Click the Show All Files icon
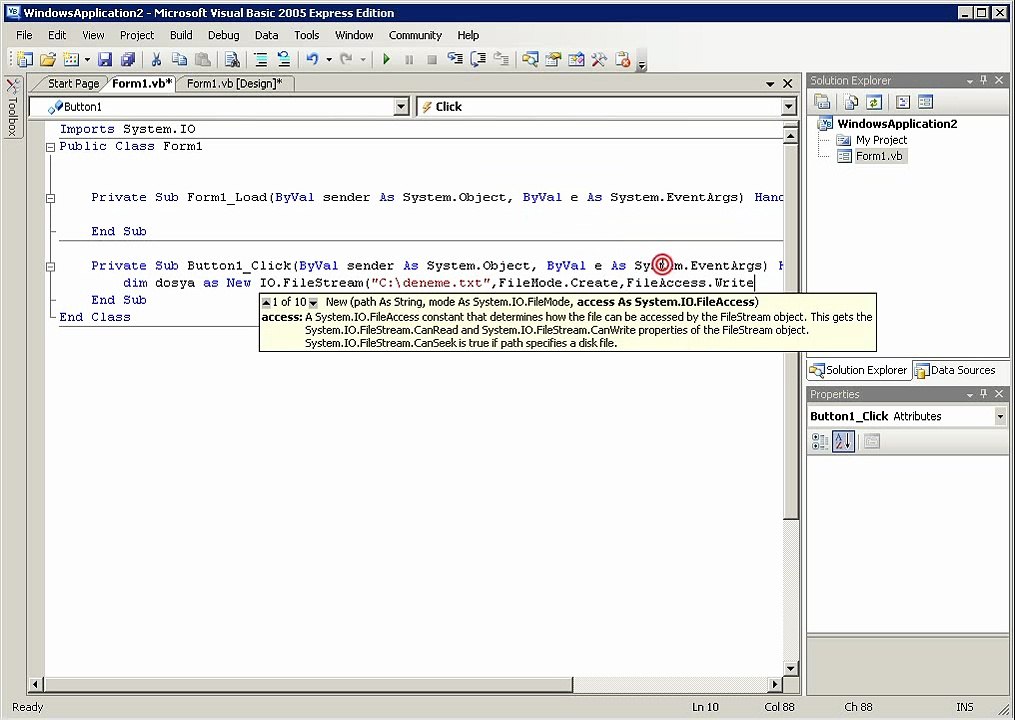The width and height of the screenshot is (1015, 720). click(851, 102)
